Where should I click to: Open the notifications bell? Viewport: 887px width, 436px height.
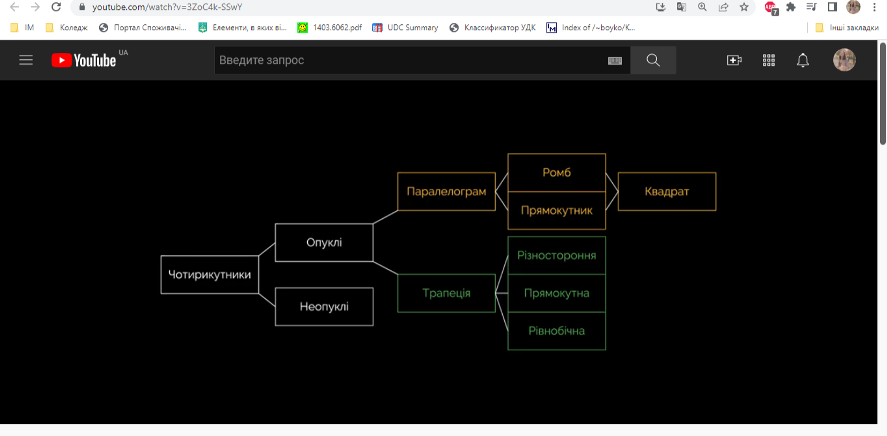(803, 60)
